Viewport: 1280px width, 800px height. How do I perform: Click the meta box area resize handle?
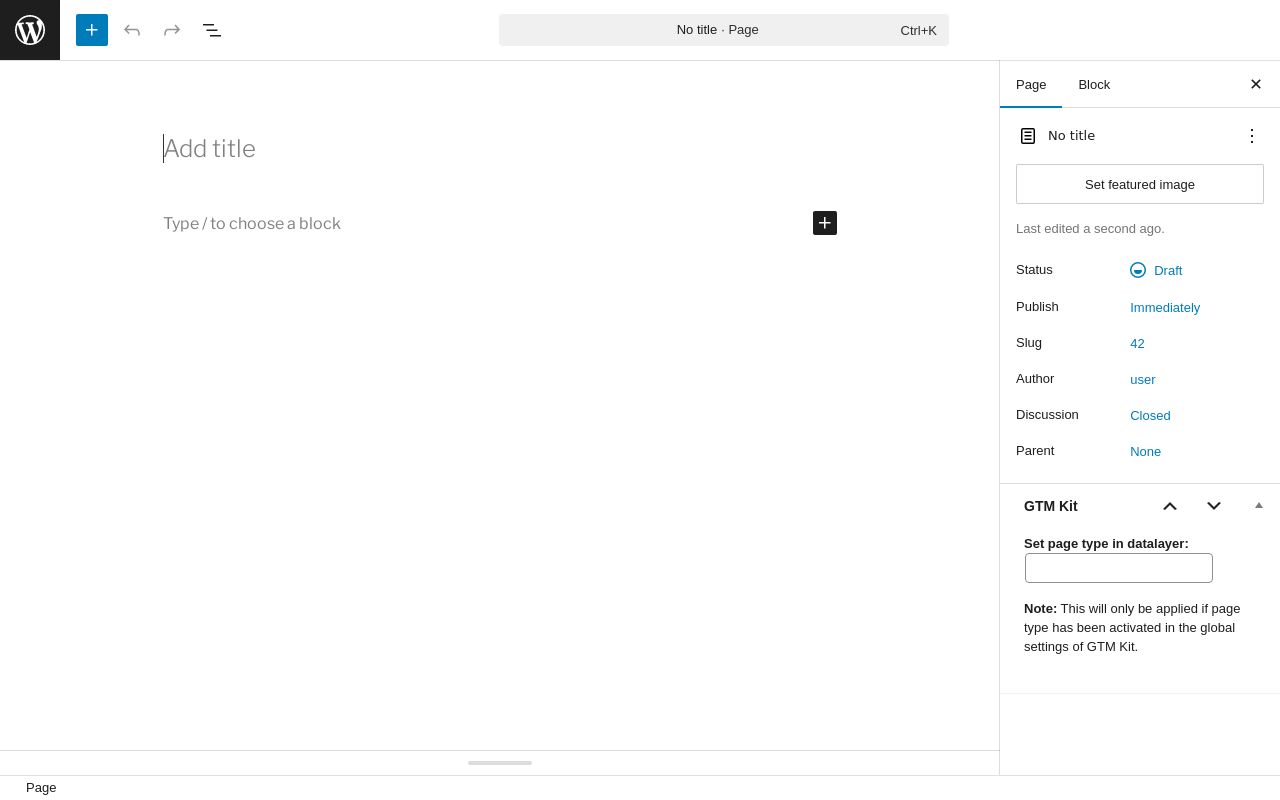(500, 763)
